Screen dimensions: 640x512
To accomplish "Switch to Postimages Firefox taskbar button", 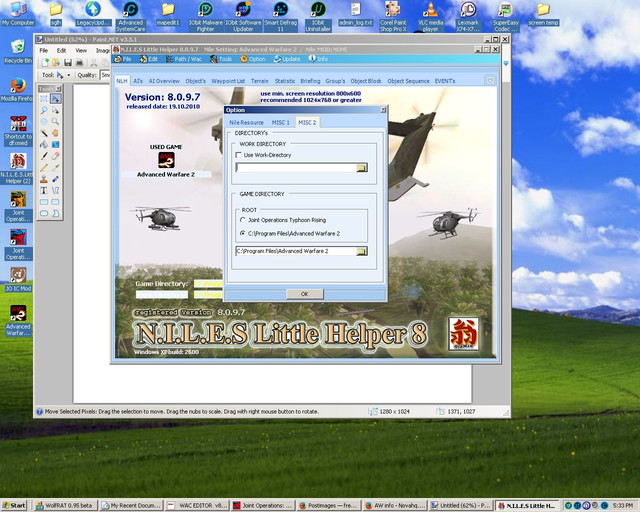I will coord(329,505).
